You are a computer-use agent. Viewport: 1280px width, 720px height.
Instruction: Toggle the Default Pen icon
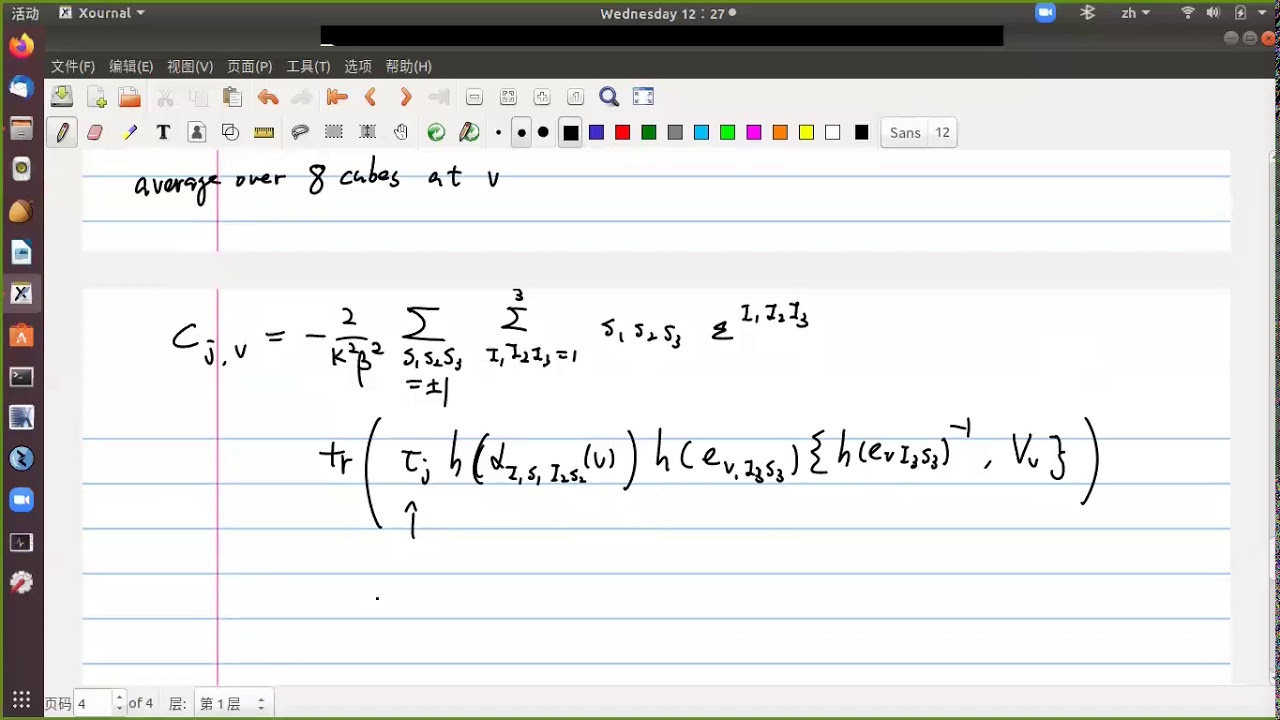pos(469,132)
